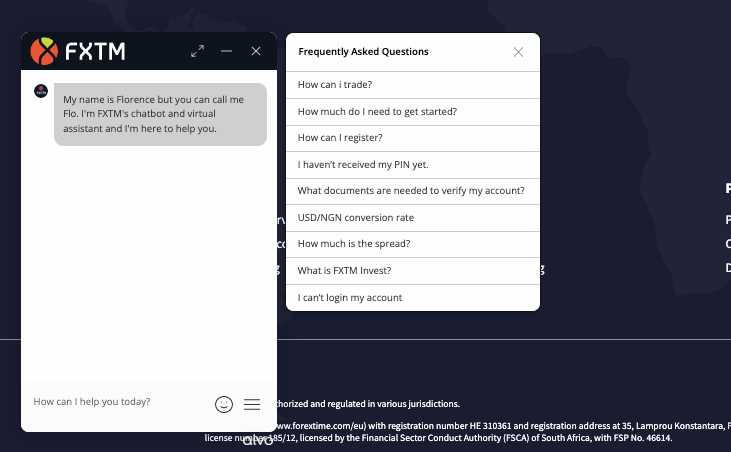This screenshot has height=452, width=731.
Task: Click 'registration number HE 310361' footer text
Action: (449, 425)
